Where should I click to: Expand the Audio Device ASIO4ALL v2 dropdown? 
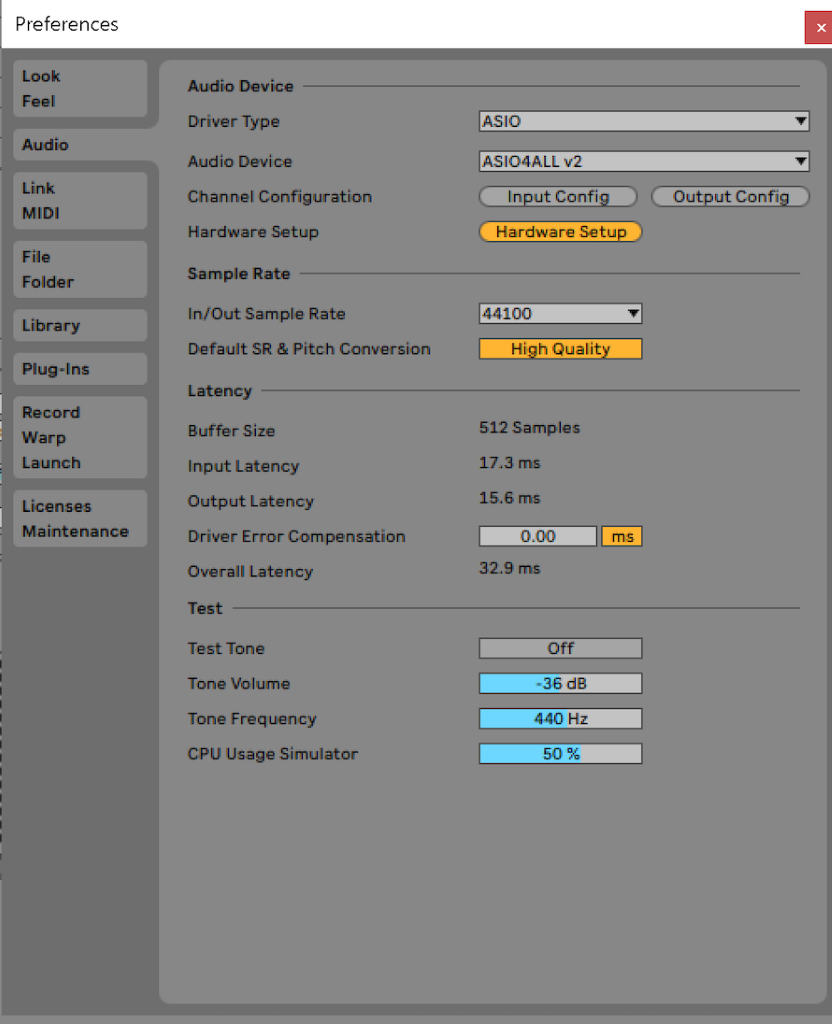[x=643, y=162]
